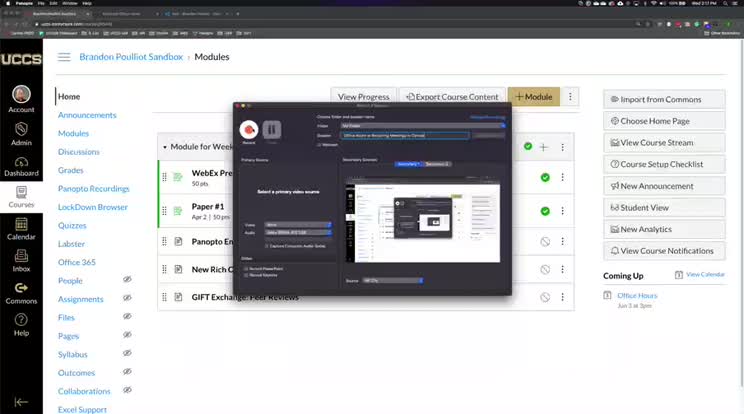
Task: Unpublish the WebEx assignment item
Action: tap(545, 177)
